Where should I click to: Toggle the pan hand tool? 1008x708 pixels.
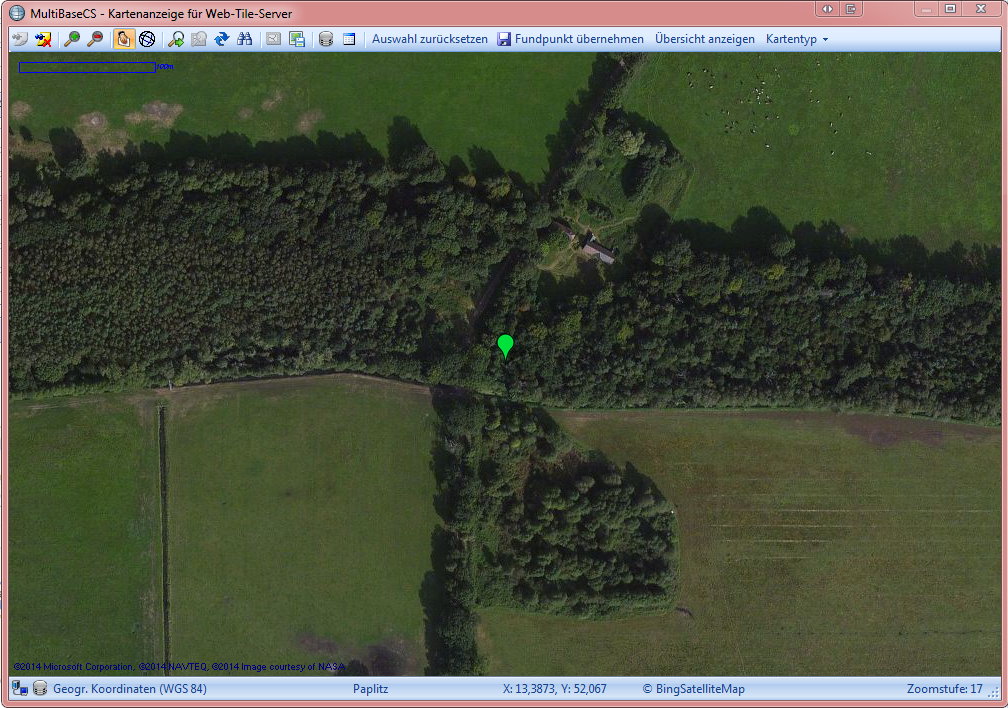point(124,39)
